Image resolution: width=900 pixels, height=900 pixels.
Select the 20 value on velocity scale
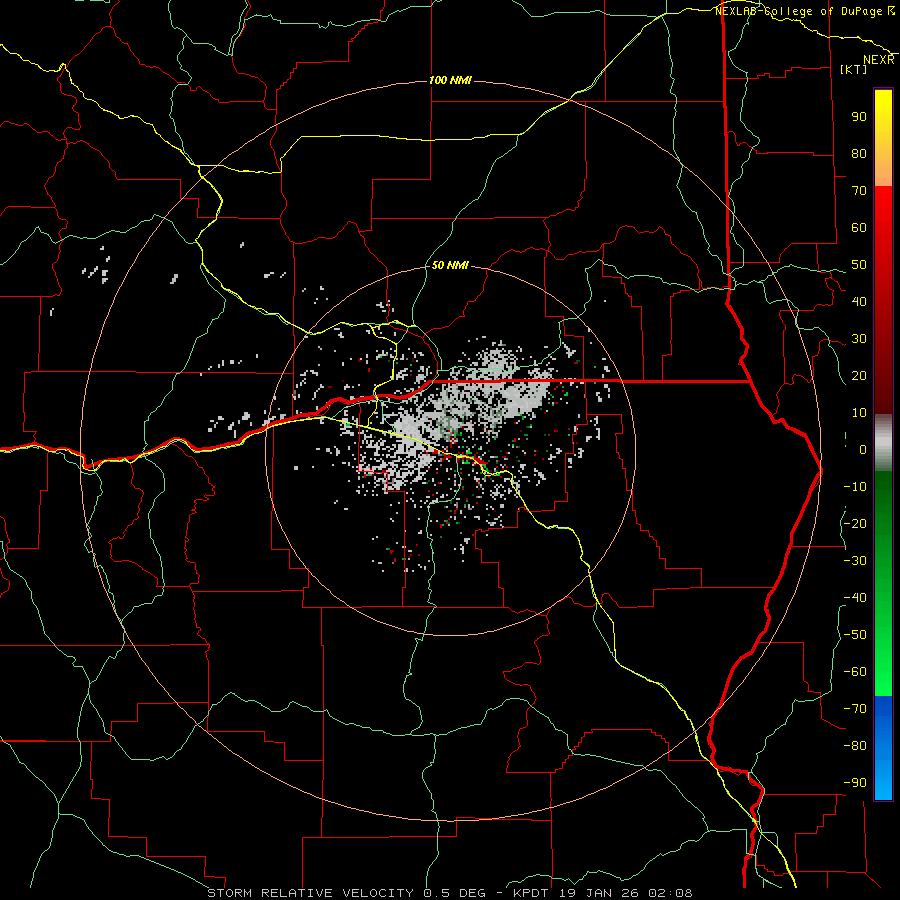859,376
